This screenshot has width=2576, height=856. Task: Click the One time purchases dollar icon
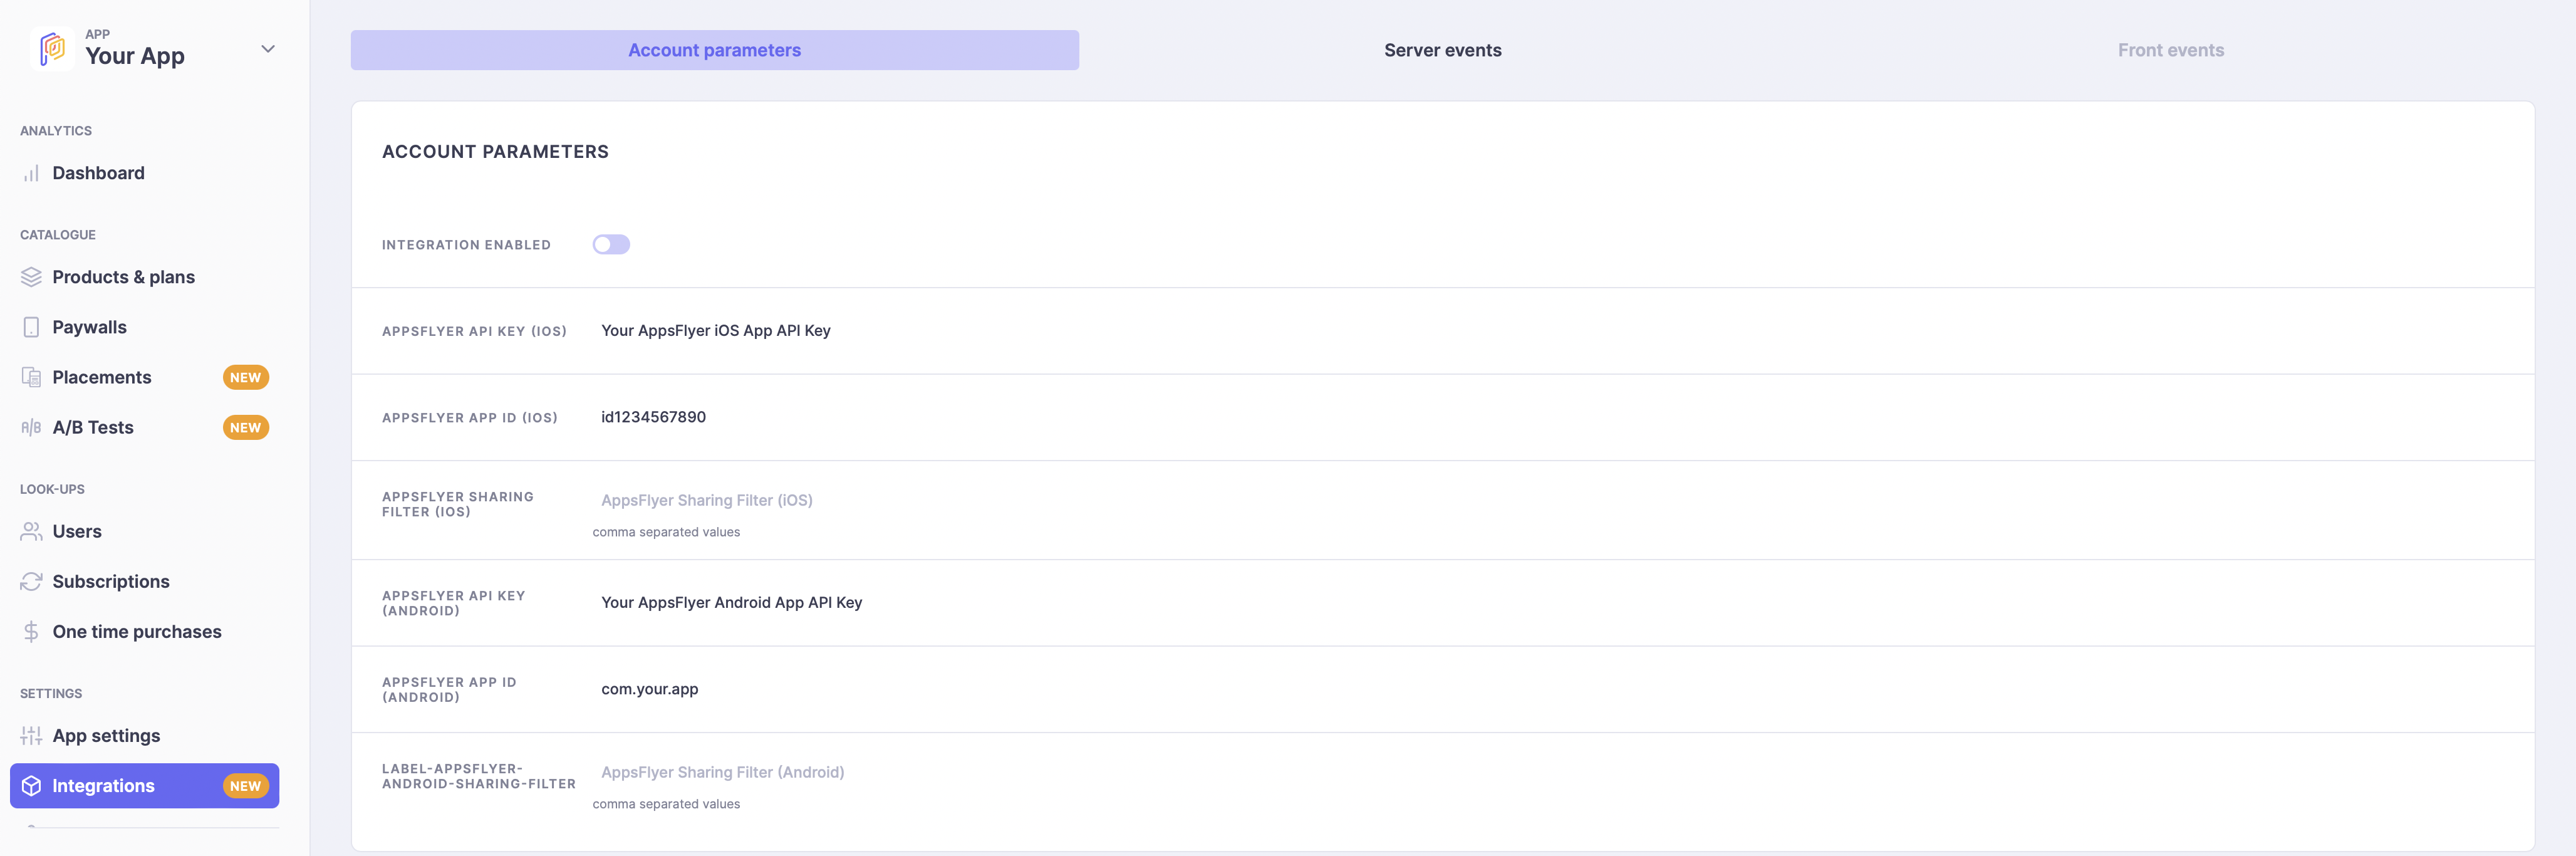tap(31, 631)
